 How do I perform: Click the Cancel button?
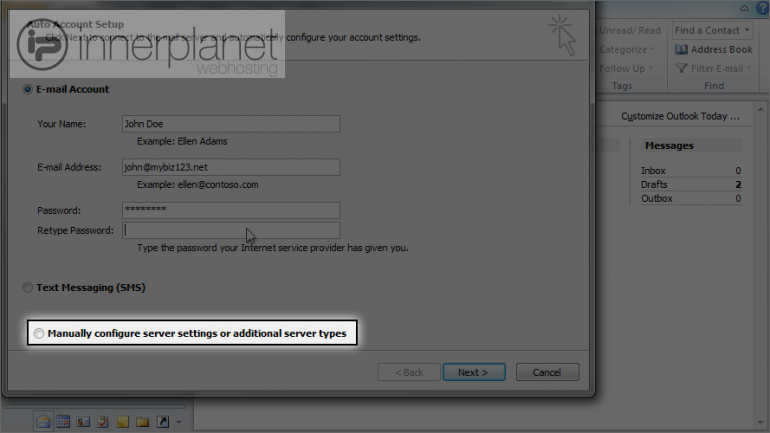point(547,372)
